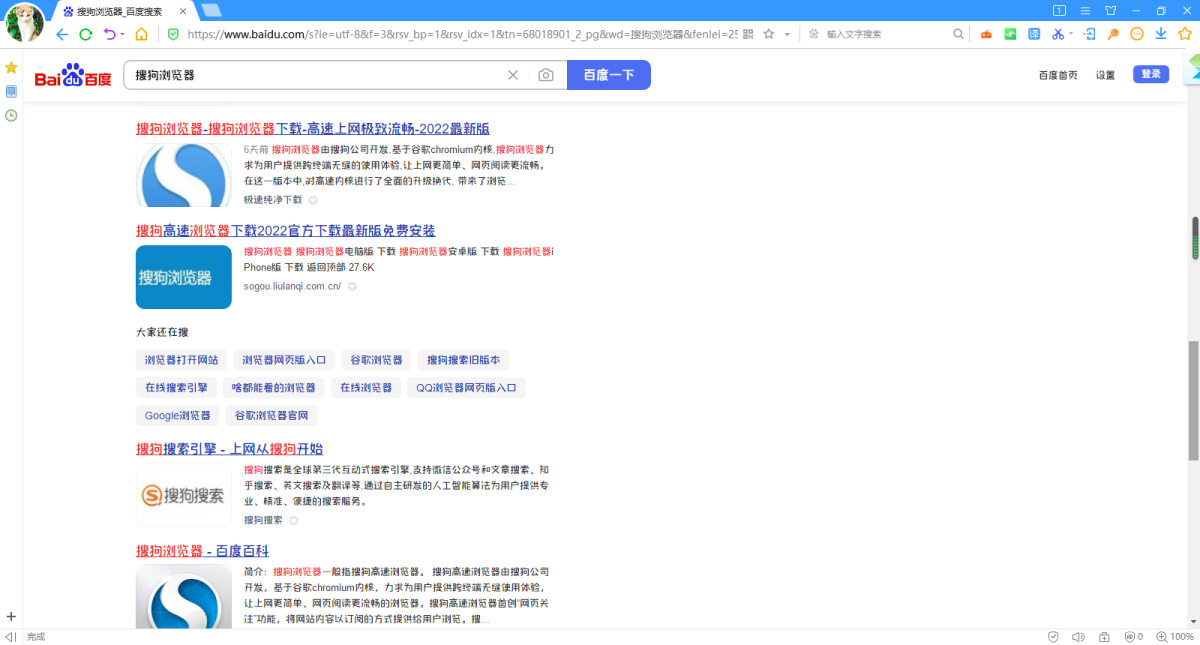Click the green eye extension icon
This screenshot has width=1200, height=645.
pyautogui.click(x=1011, y=34)
